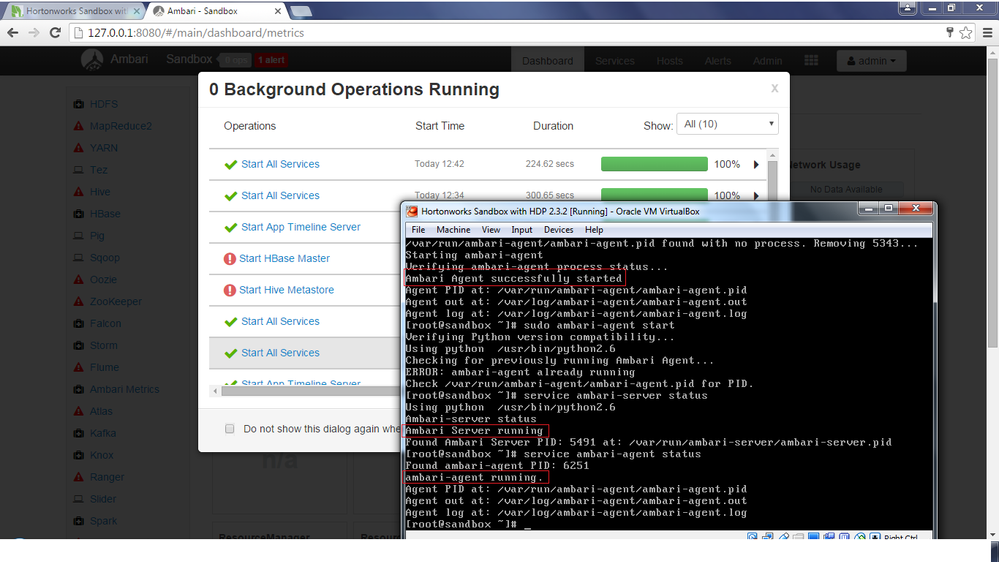This screenshot has width=999, height=562.
Task: Open the Admin tab in Ambari
Action: pyautogui.click(x=767, y=61)
